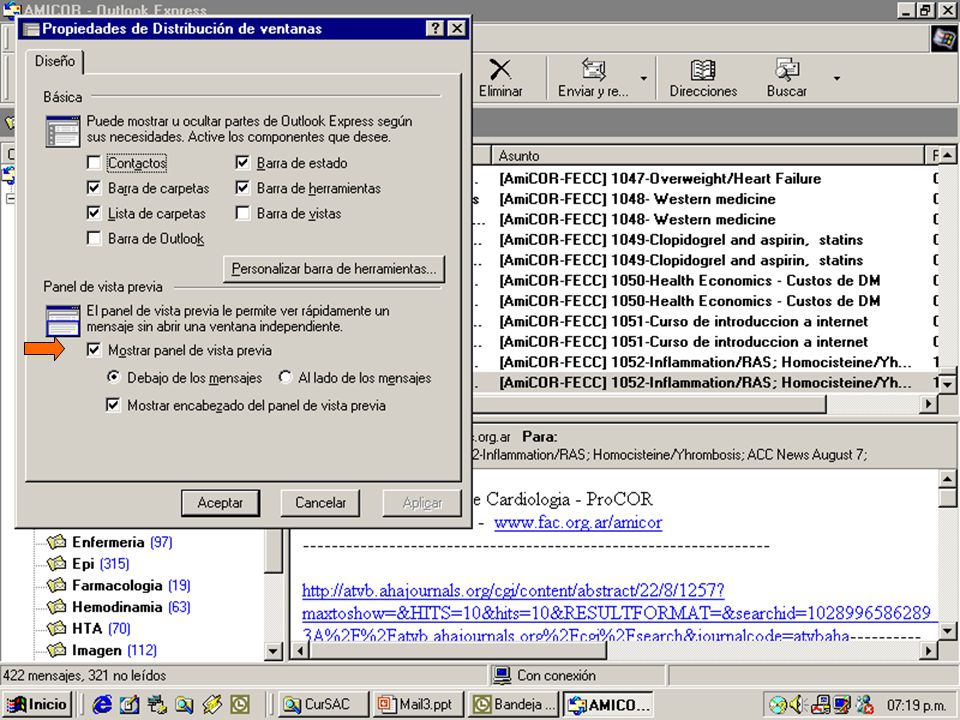Viewport: 960px width, 720px height.
Task: Click the 07:19 p.m. clock
Action: (x=916, y=705)
